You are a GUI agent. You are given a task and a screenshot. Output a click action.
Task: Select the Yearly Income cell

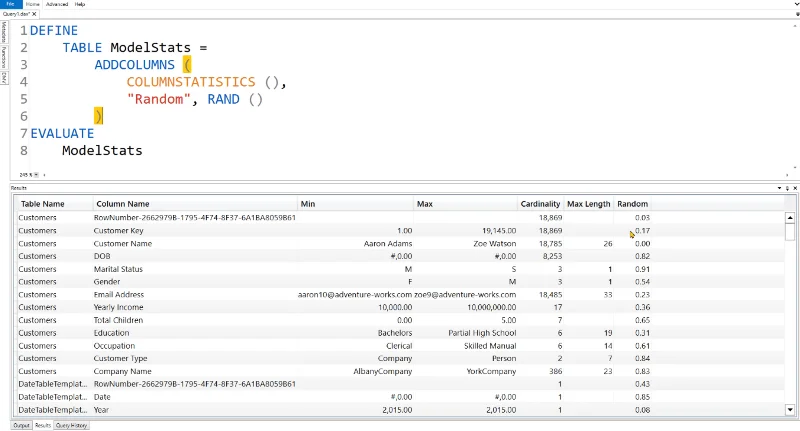pyautogui.click(x=118, y=307)
